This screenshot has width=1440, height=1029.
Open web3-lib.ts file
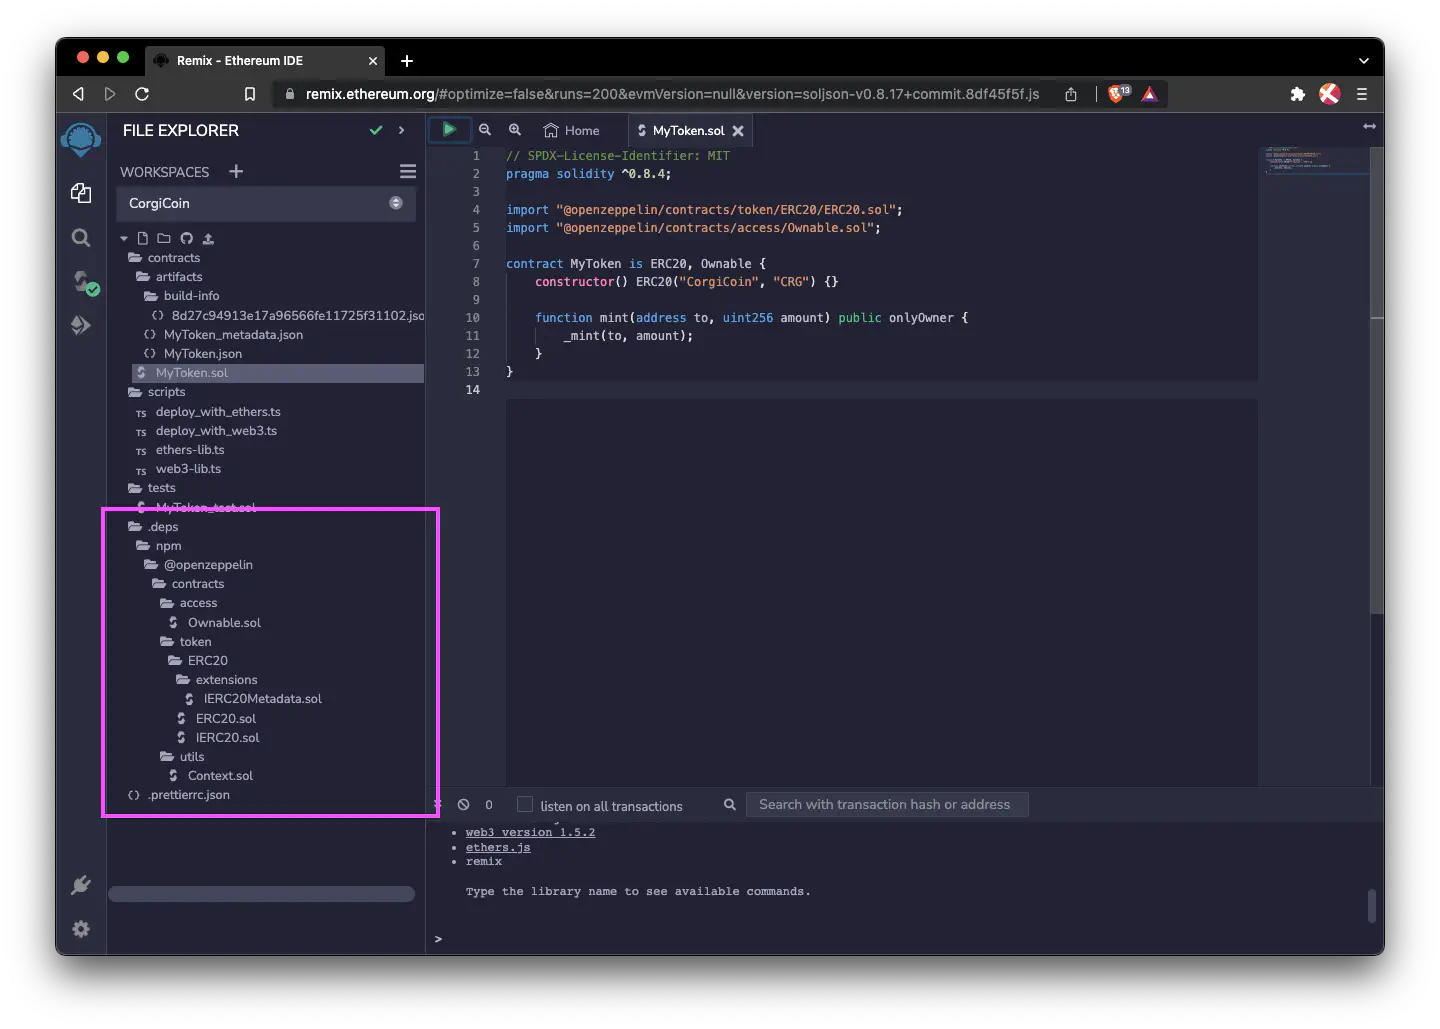pyautogui.click(x=178, y=469)
